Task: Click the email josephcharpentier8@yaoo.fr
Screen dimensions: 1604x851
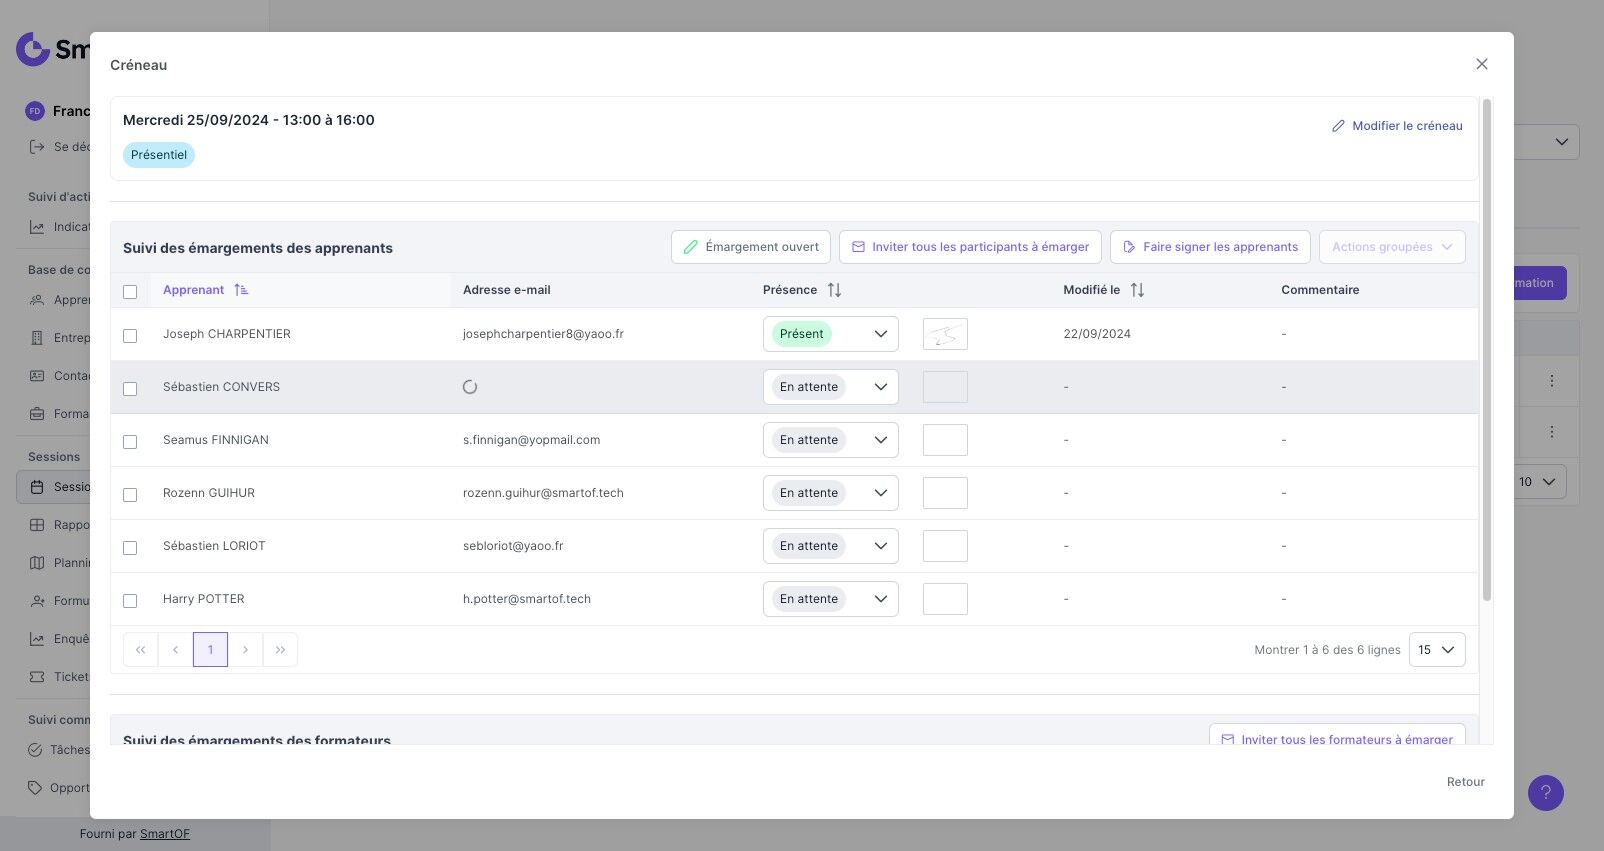Action: [543, 334]
